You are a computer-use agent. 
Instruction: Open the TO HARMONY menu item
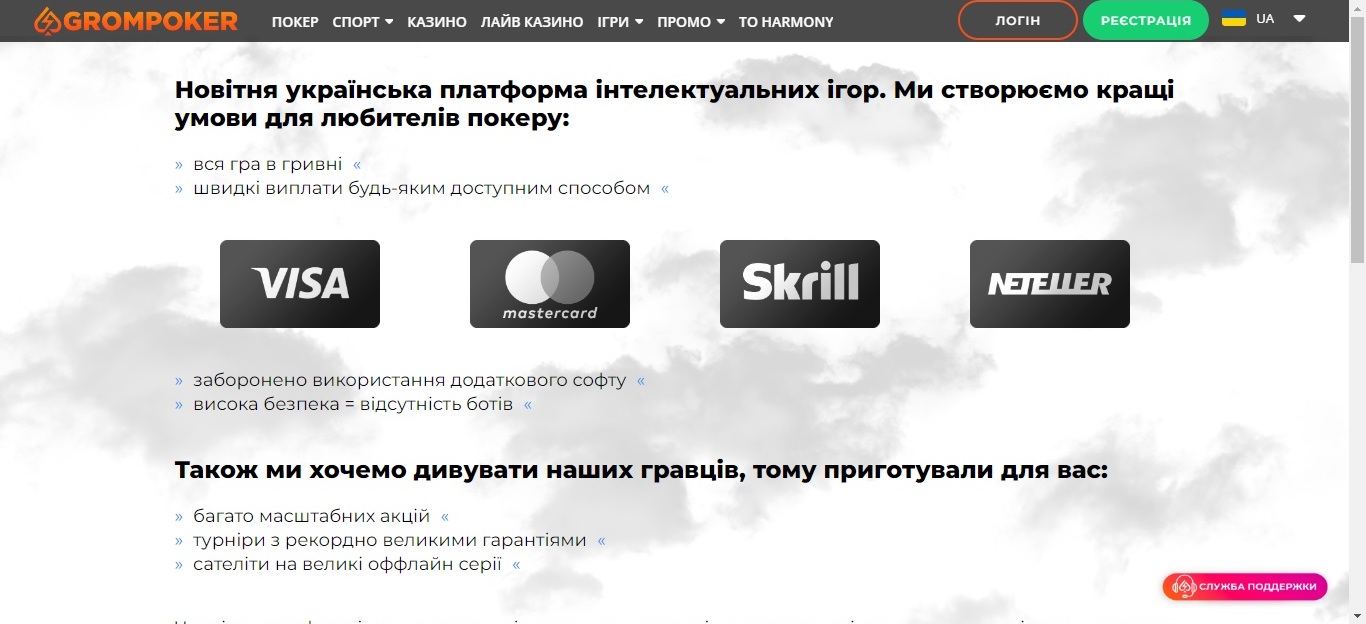click(x=786, y=21)
